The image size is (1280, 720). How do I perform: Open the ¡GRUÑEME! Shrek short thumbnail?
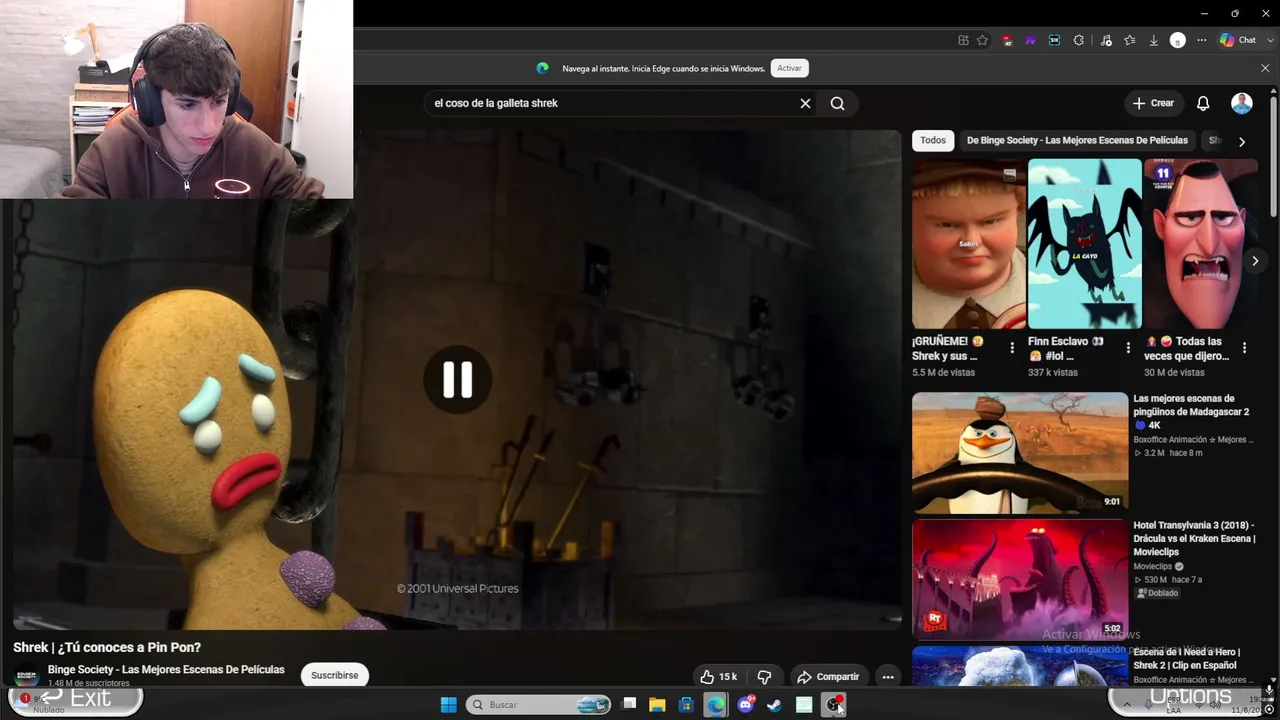(x=969, y=244)
